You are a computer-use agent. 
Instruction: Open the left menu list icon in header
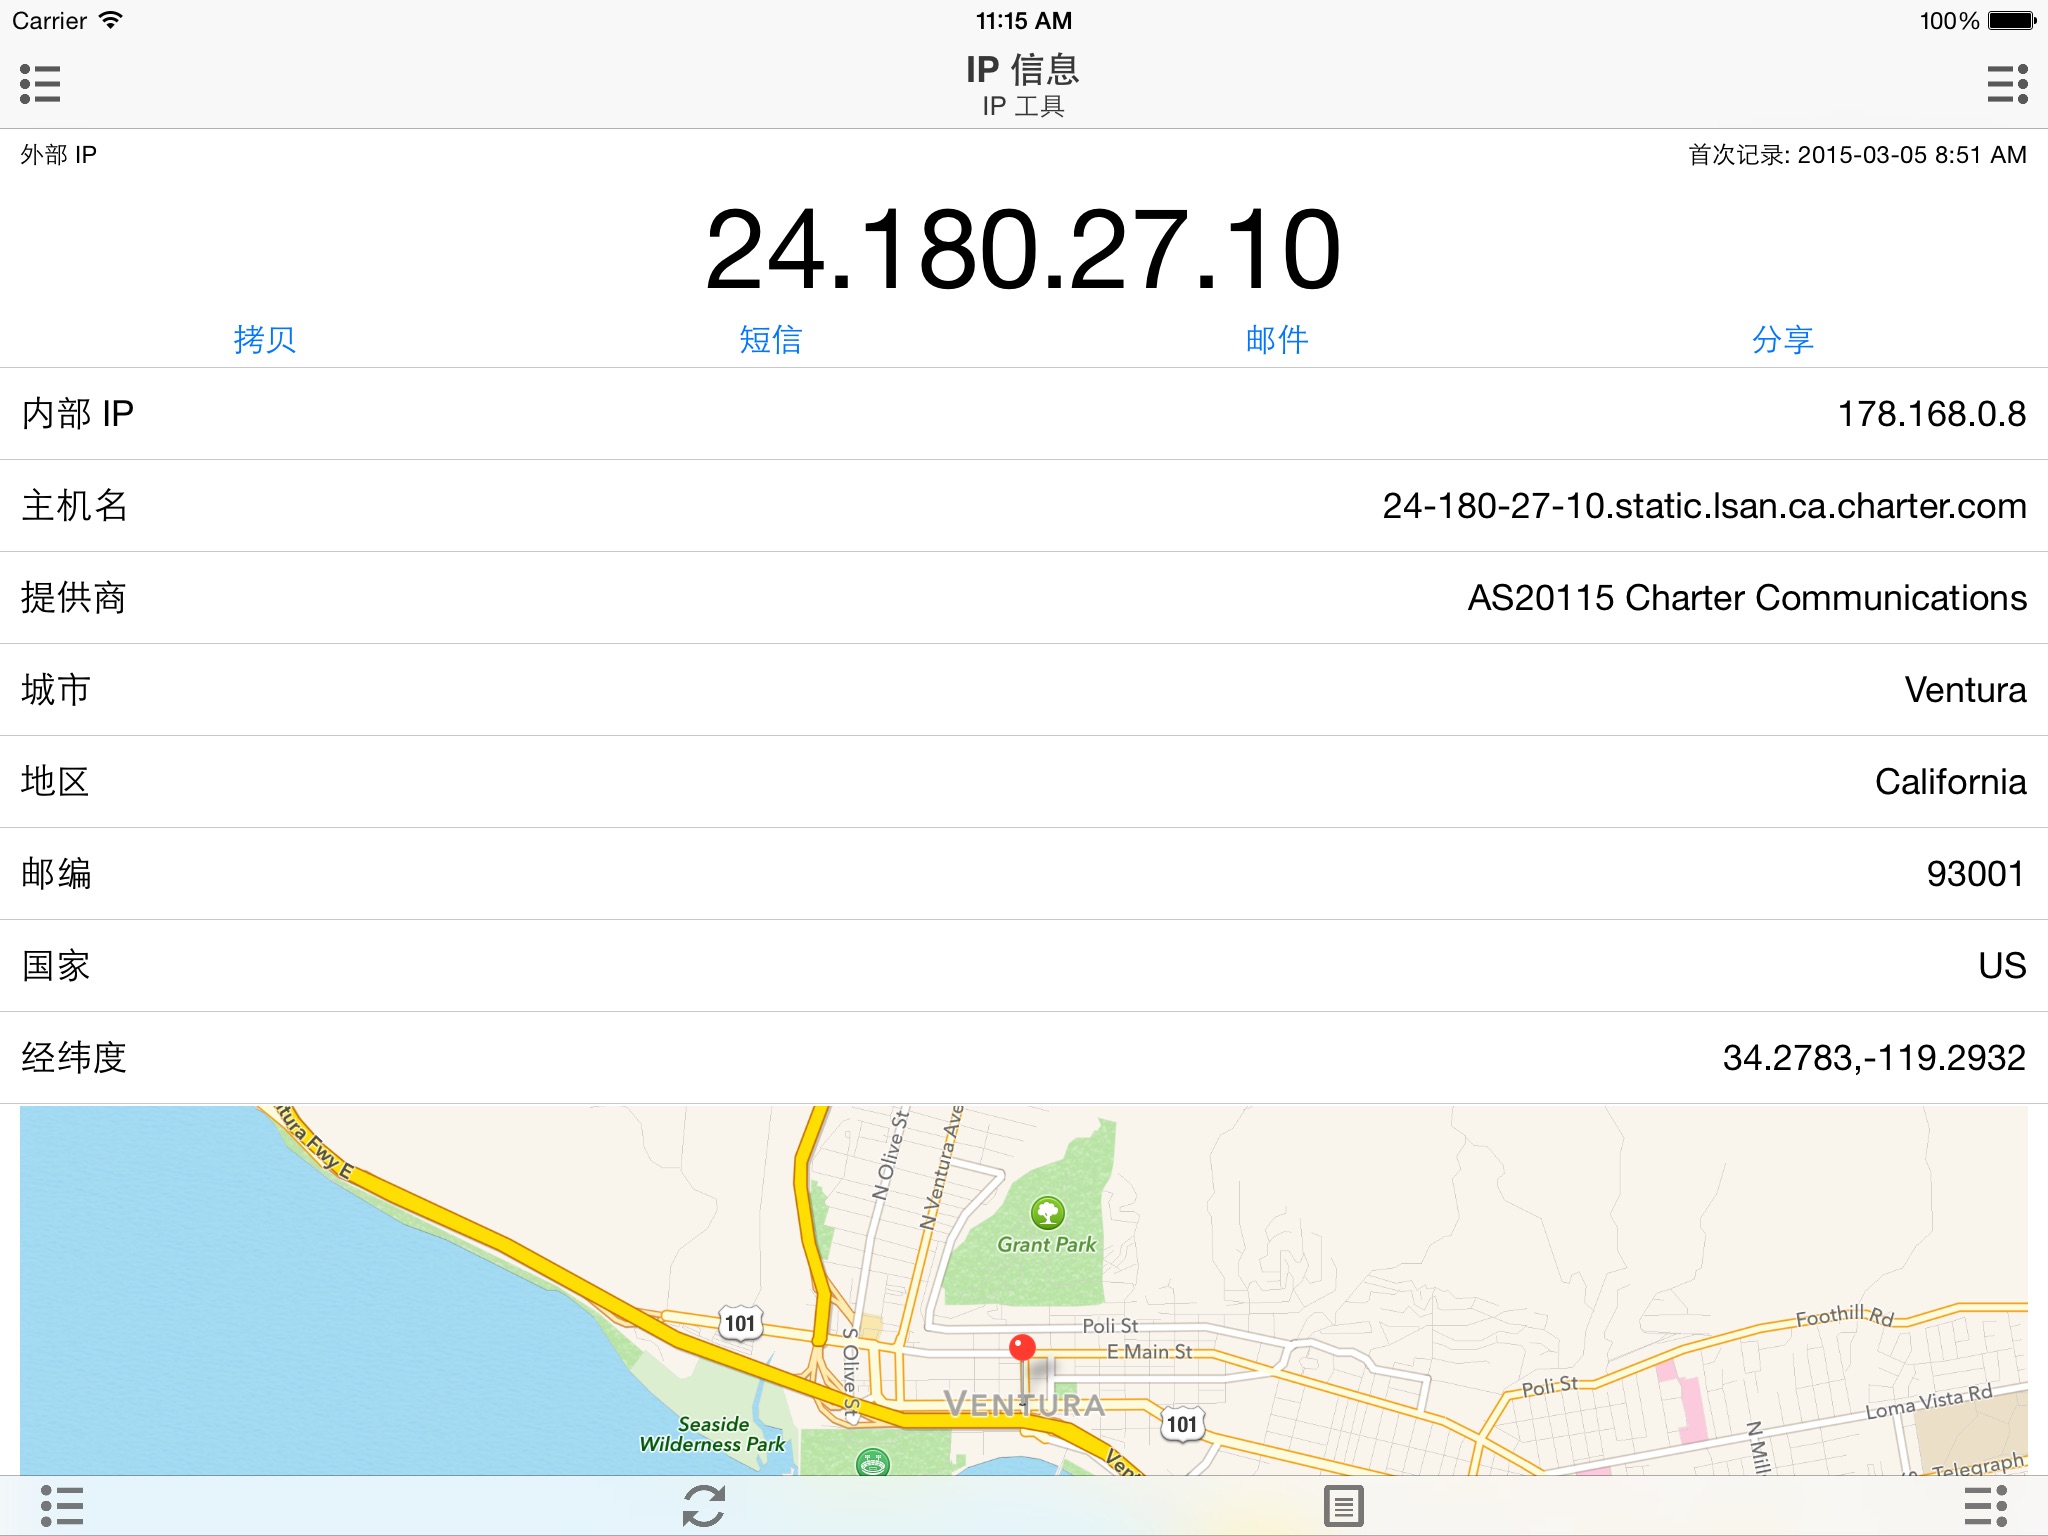[x=40, y=84]
